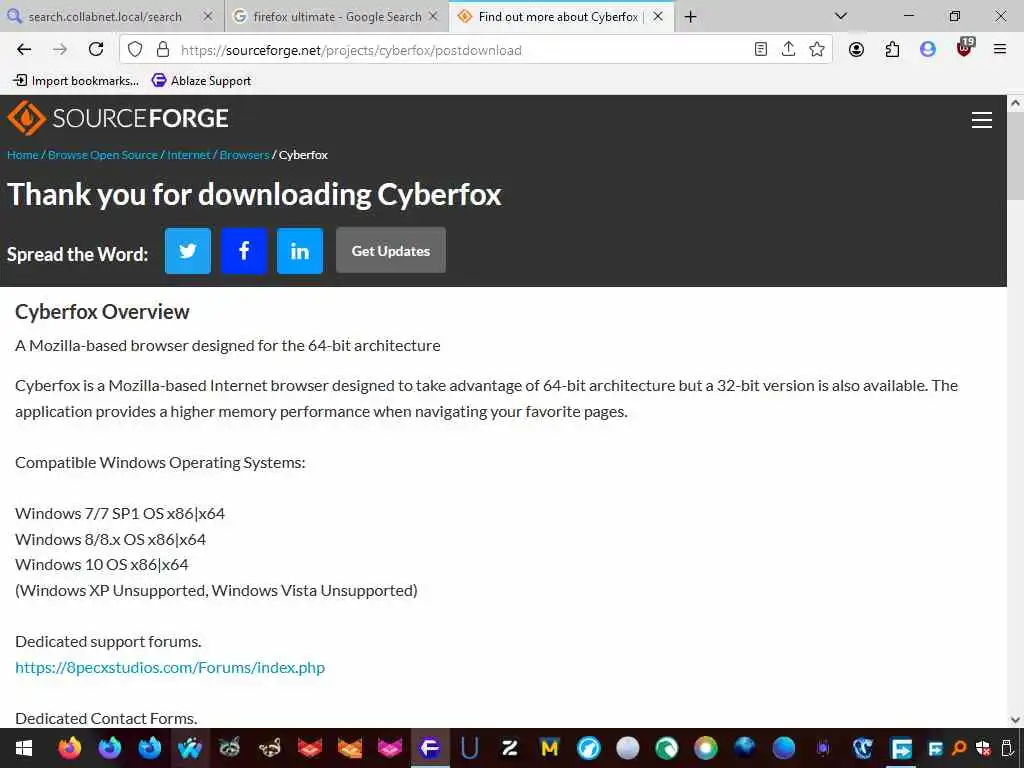The width and height of the screenshot is (1024, 768).
Task: Reload the current page
Action: (96, 49)
